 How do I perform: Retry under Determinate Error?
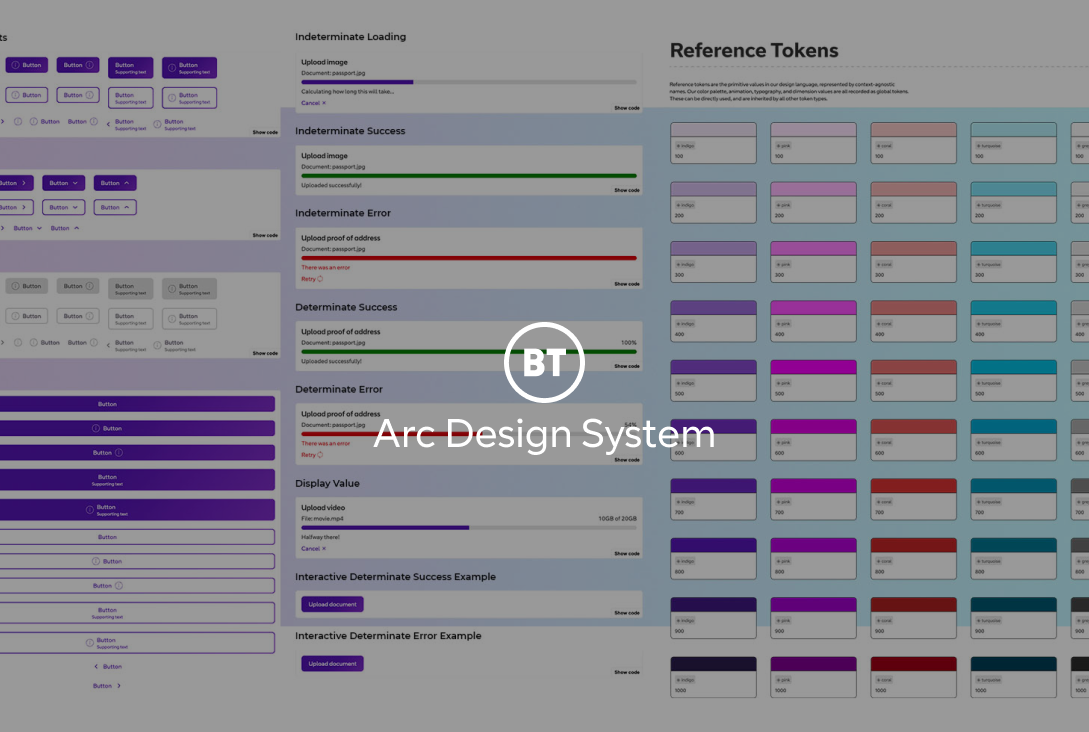point(312,454)
